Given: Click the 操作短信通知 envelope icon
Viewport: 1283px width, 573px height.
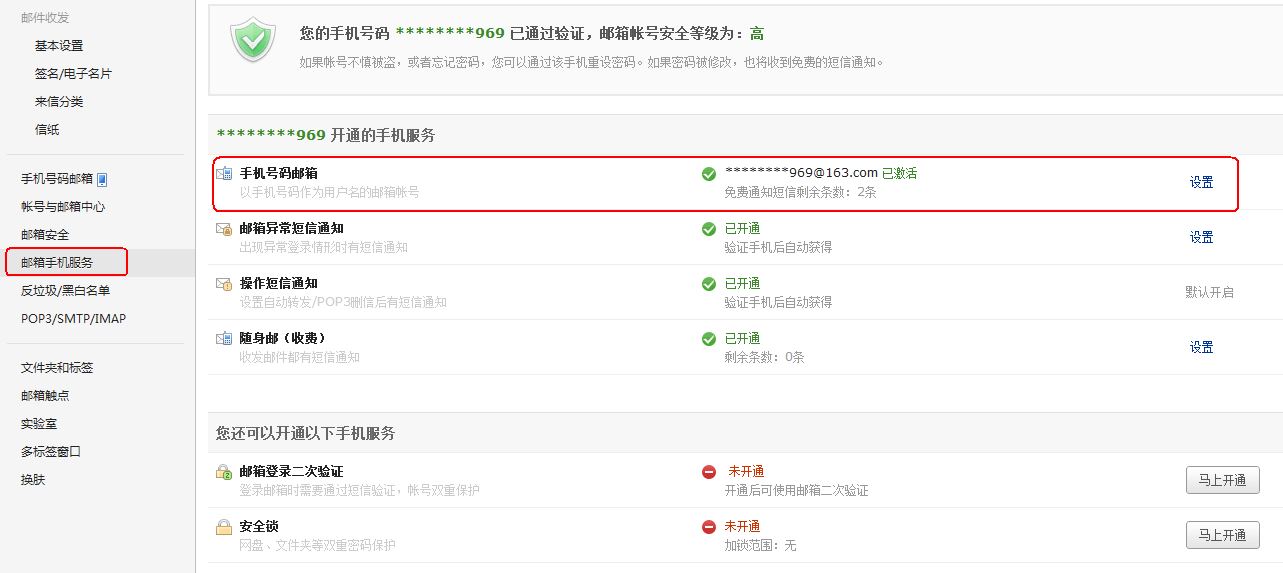Looking at the screenshot, I should point(224,284).
